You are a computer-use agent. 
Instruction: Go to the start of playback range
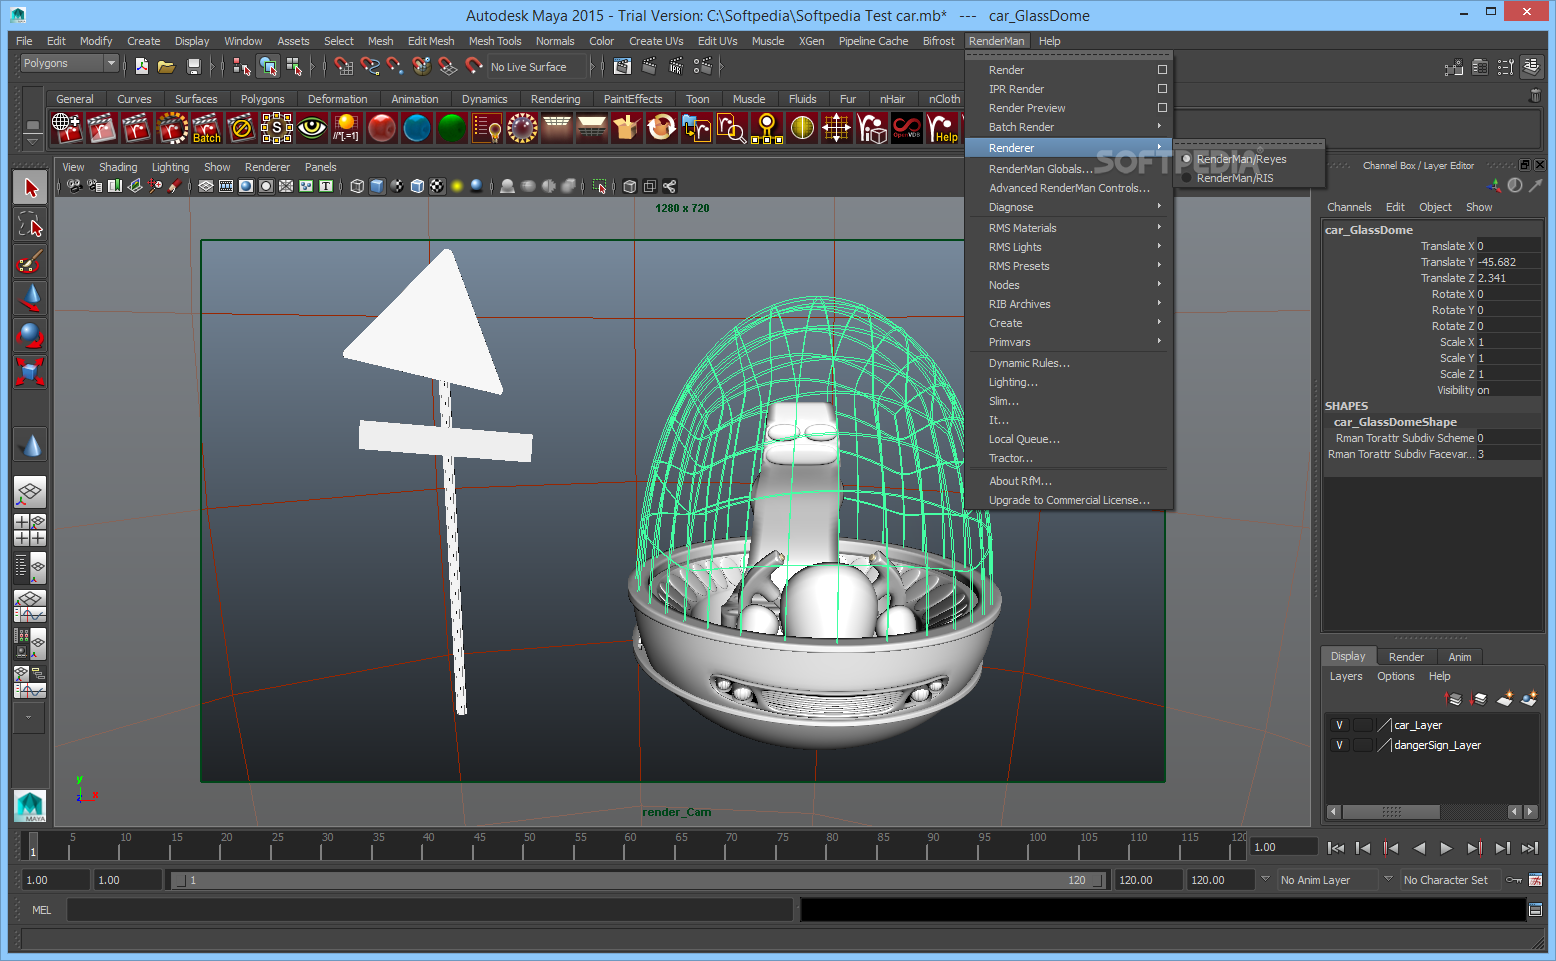click(x=1335, y=848)
